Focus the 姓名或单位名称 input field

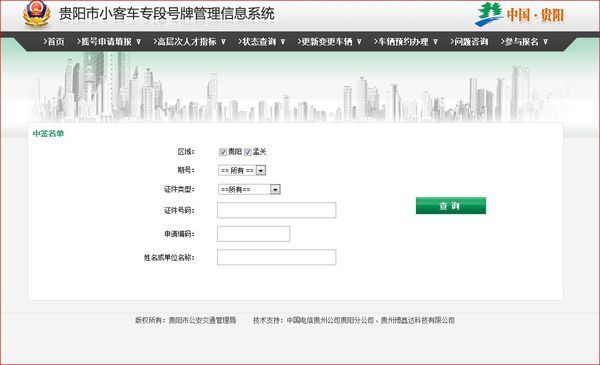click(x=277, y=257)
